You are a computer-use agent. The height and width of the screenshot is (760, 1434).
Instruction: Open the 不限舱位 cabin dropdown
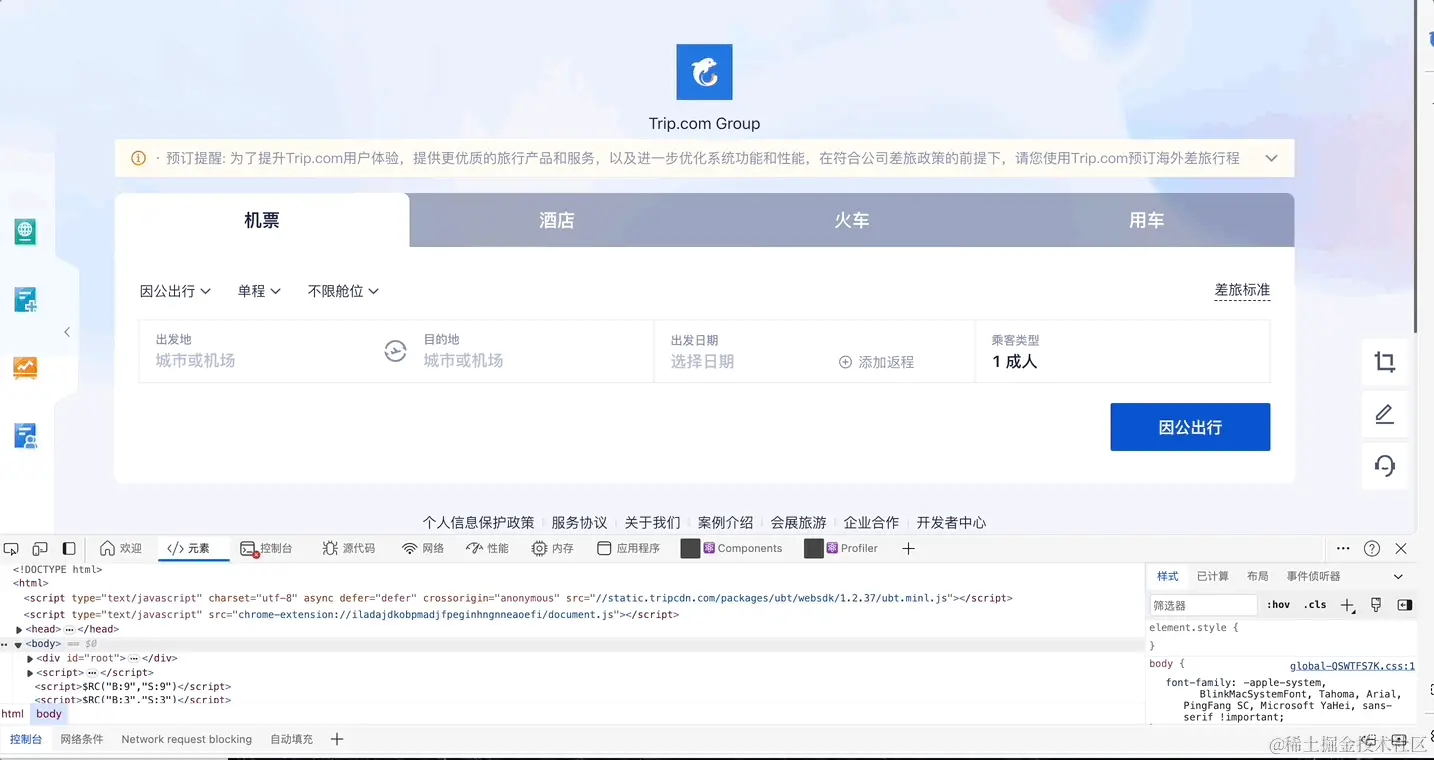343,291
